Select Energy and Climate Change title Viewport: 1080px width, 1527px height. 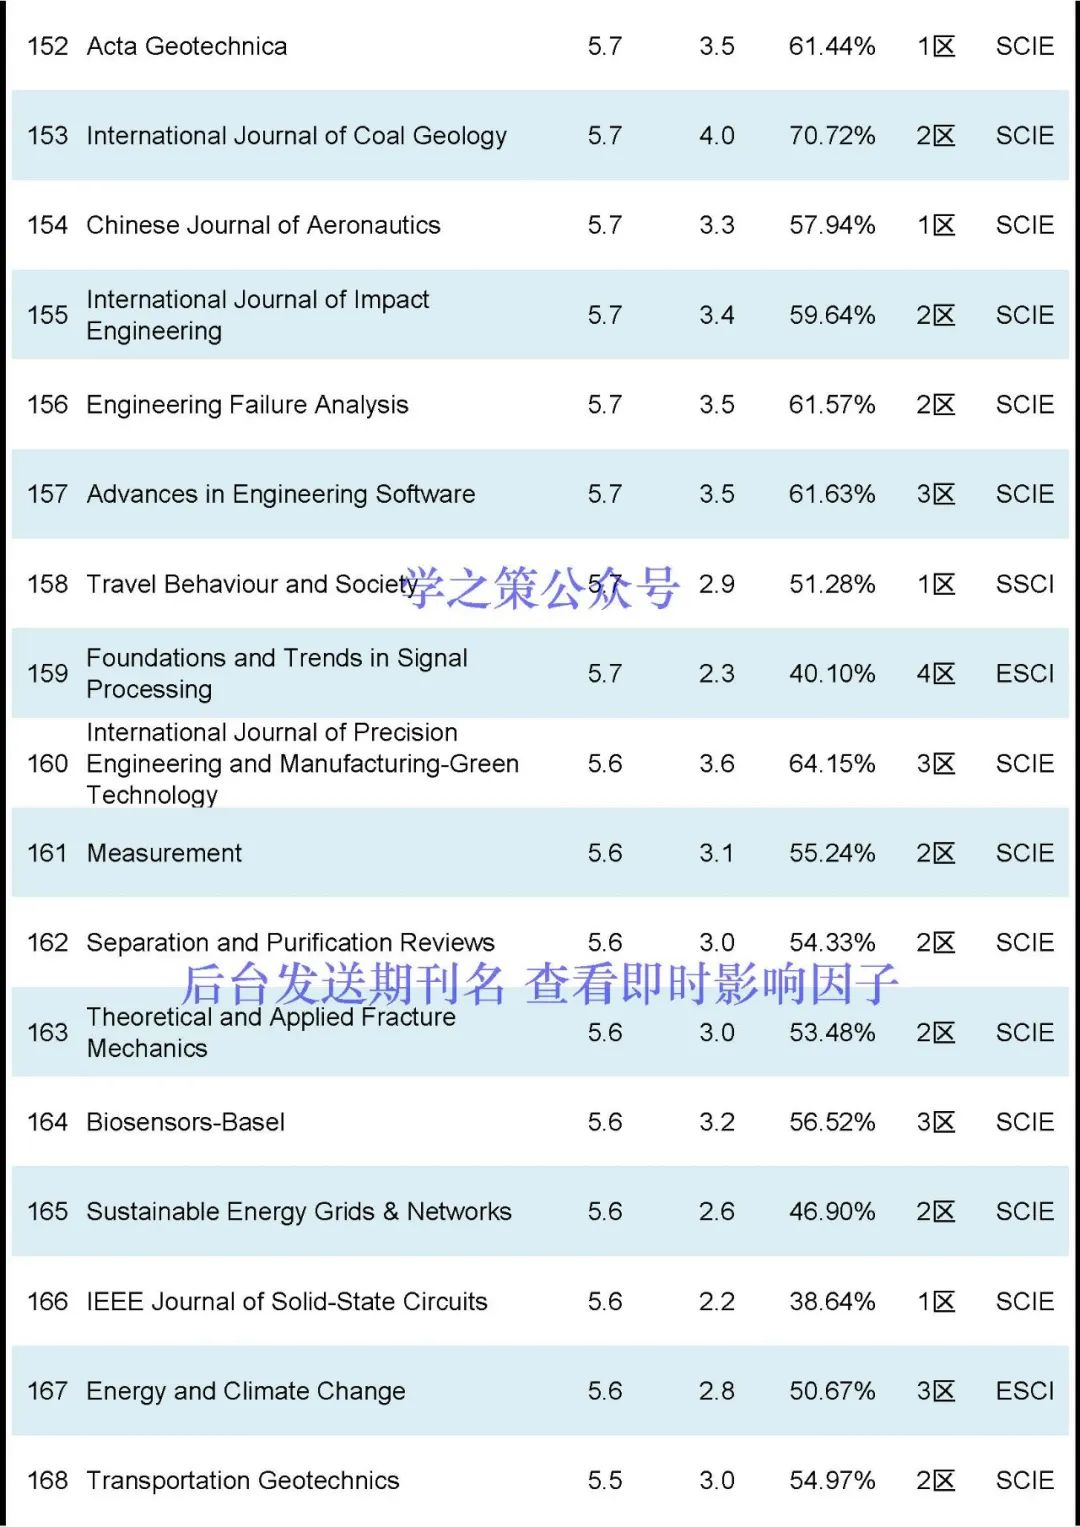pyautogui.click(x=245, y=1391)
